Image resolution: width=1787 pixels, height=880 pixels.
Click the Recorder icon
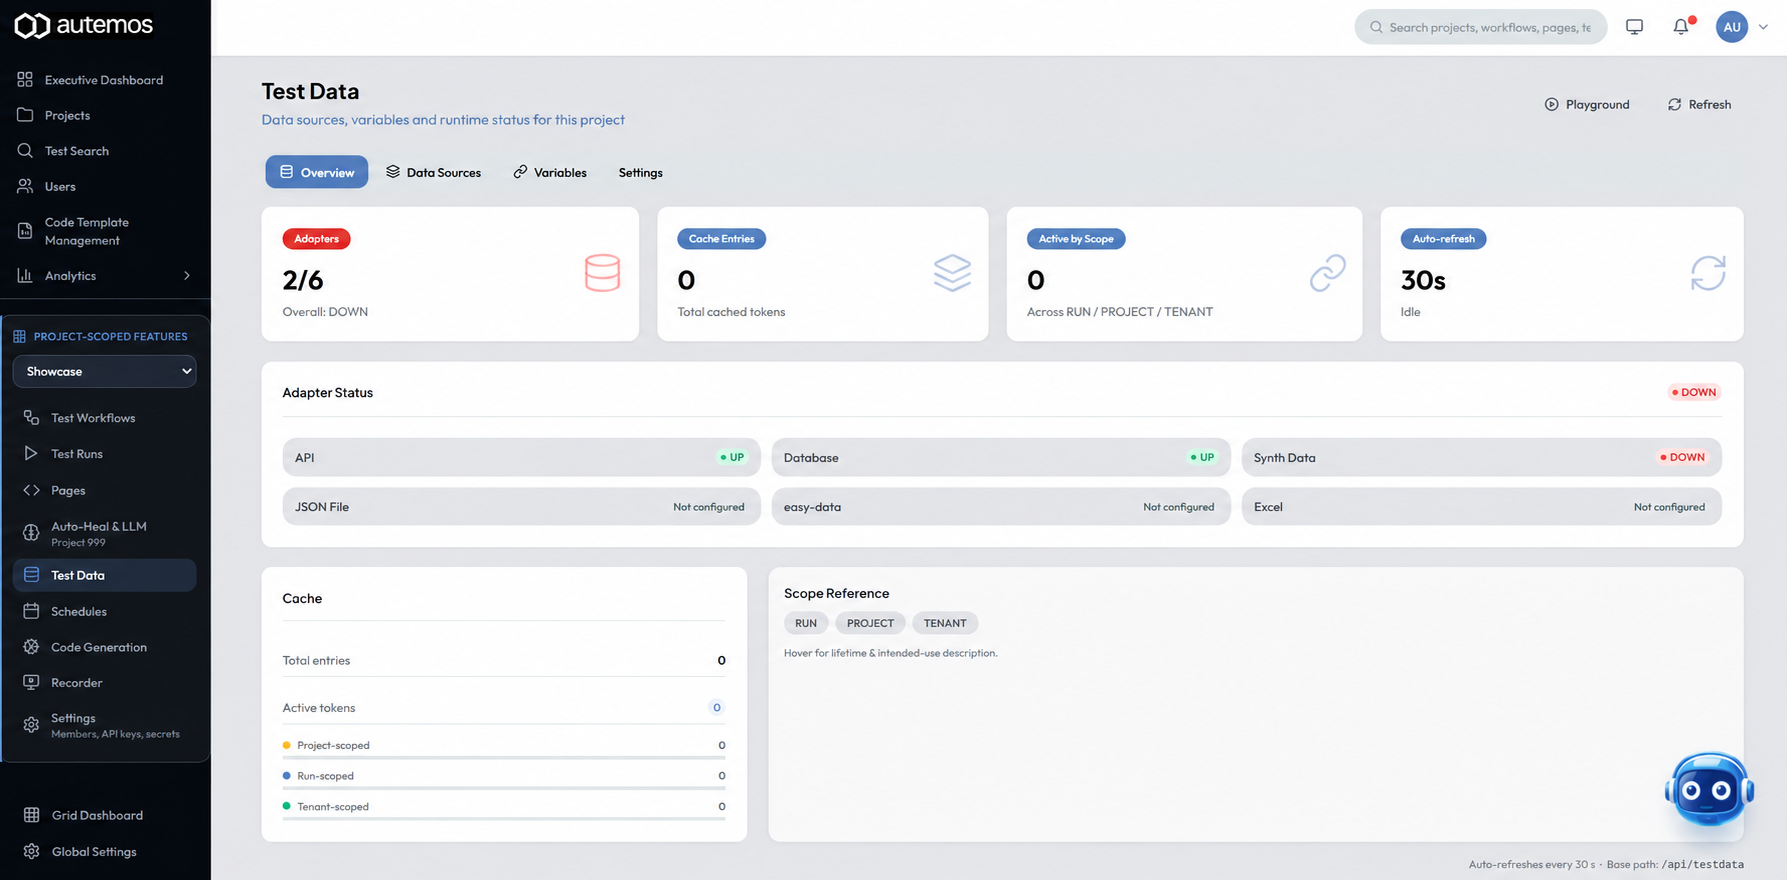point(31,682)
